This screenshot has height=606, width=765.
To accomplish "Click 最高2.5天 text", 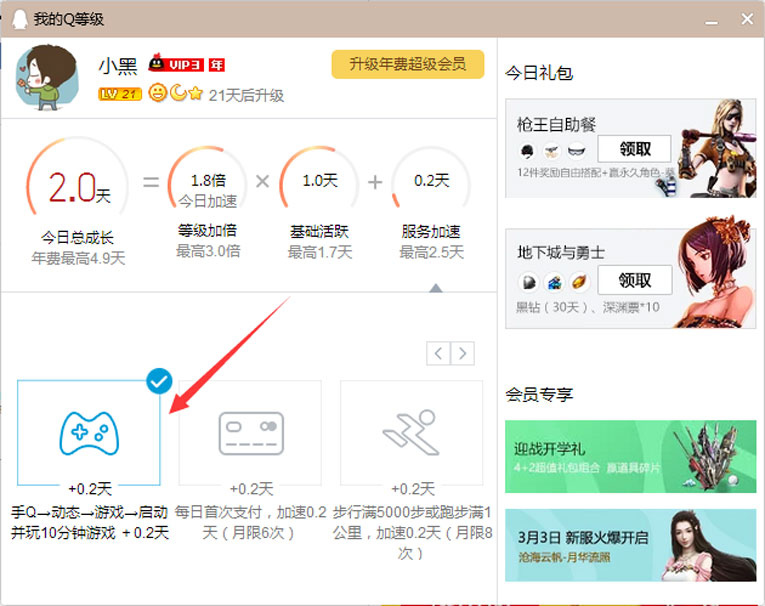I will (432, 252).
